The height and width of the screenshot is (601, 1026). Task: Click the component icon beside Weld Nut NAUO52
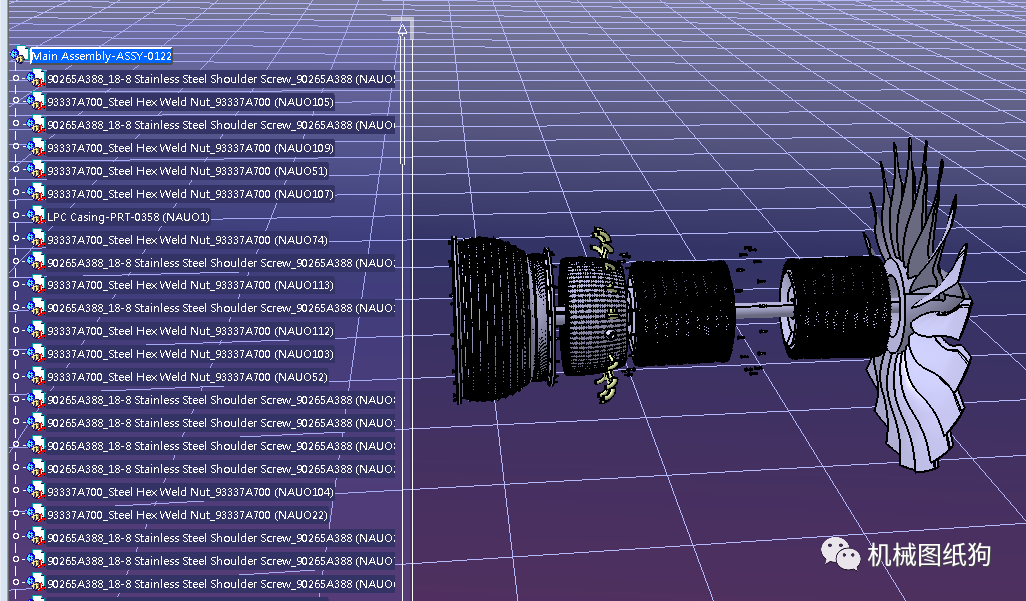(x=35, y=376)
